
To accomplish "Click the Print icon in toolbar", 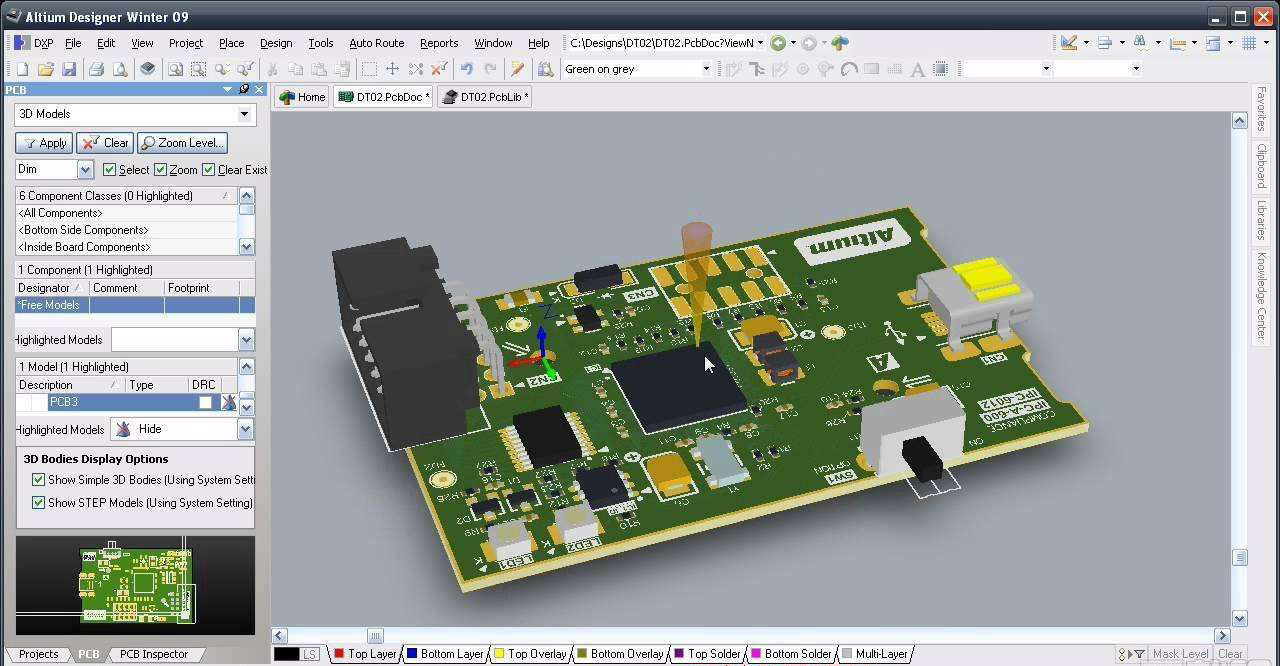I will coord(97,69).
